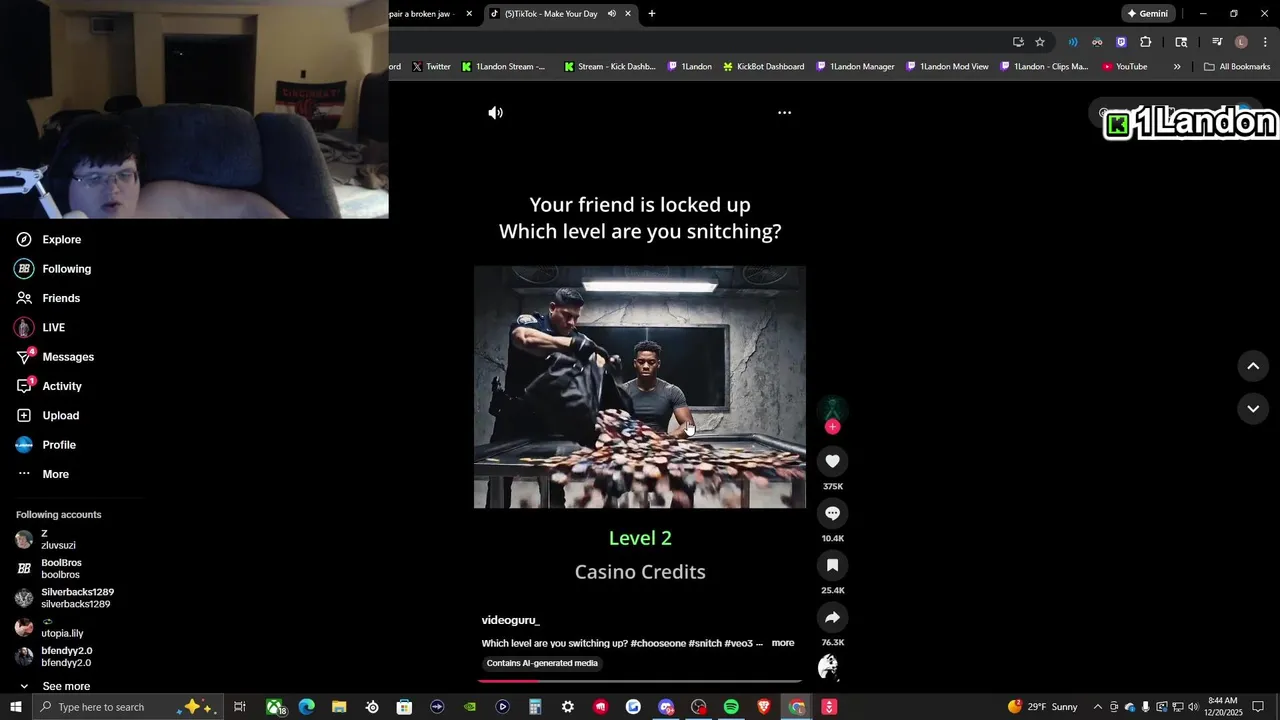The width and height of the screenshot is (1280, 720).
Task: Click the Twitch extension icon in toolbar
Action: [x=1121, y=42]
